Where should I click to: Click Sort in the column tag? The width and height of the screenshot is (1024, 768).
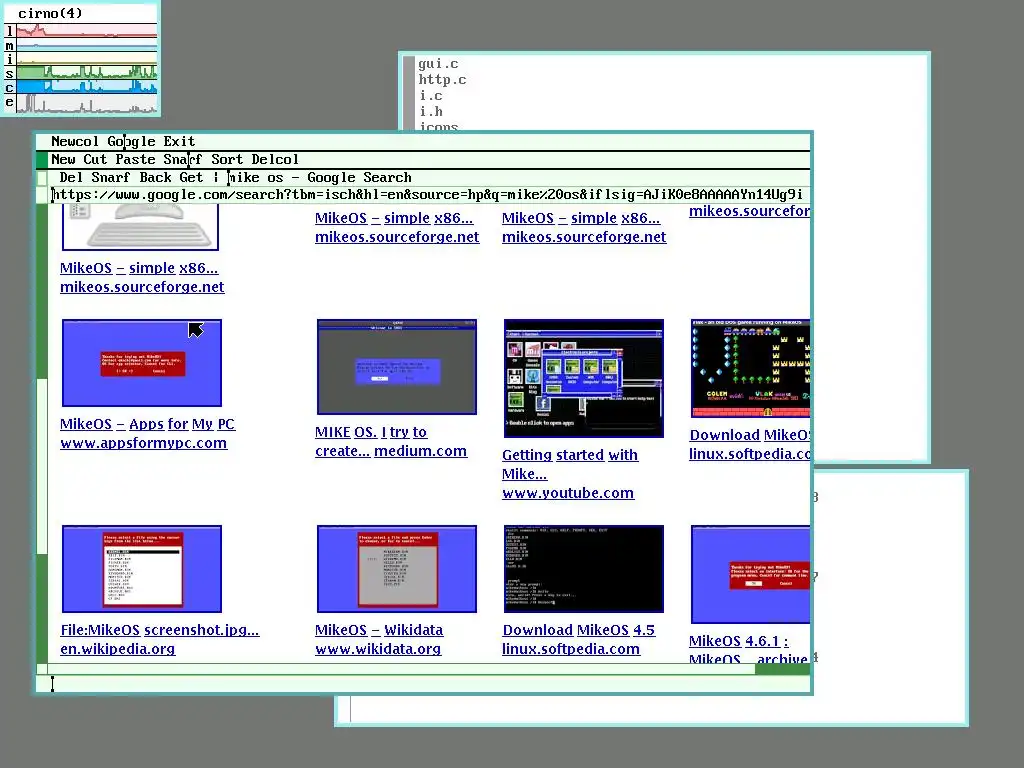click(x=227, y=159)
